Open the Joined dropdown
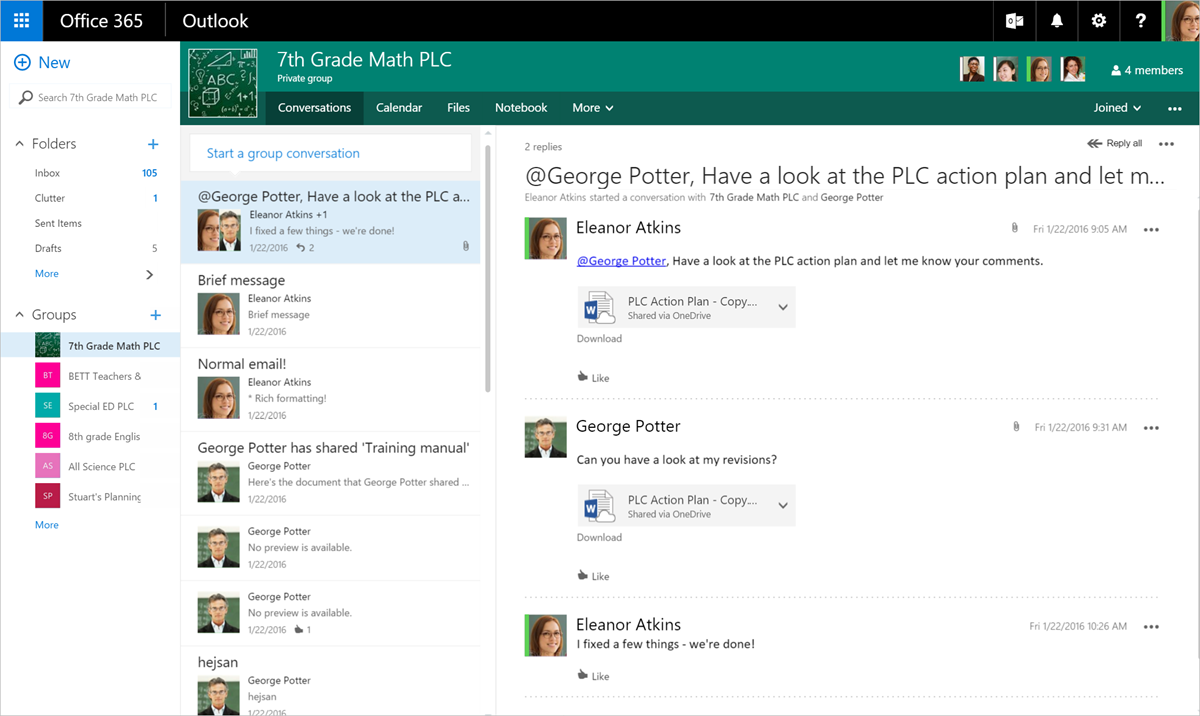Image resolution: width=1200 pixels, height=716 pixels. pos(1116,108)
